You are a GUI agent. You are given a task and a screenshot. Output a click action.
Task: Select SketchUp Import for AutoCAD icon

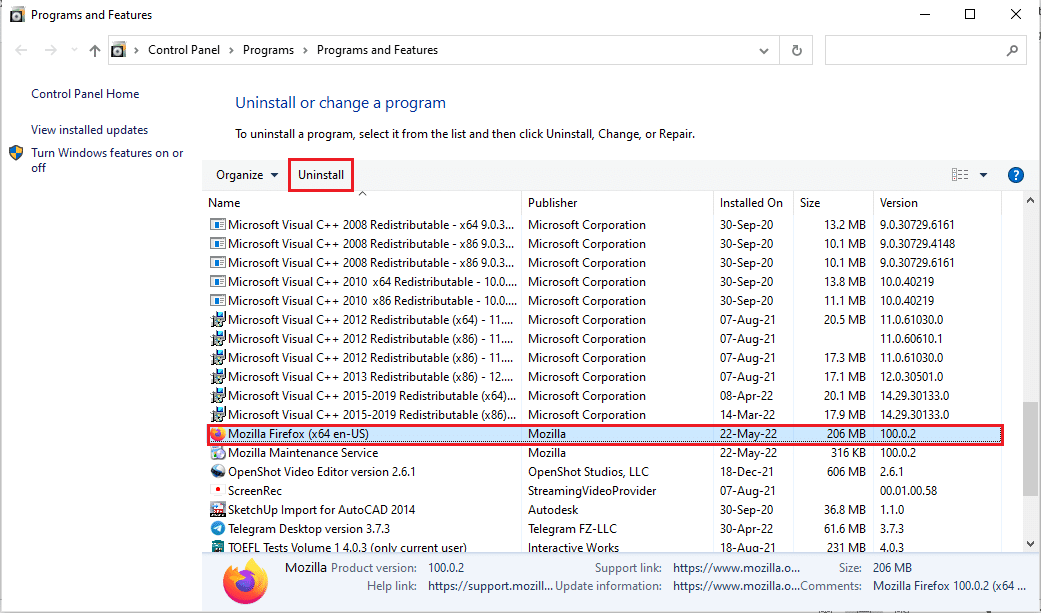tap(217, 509)
